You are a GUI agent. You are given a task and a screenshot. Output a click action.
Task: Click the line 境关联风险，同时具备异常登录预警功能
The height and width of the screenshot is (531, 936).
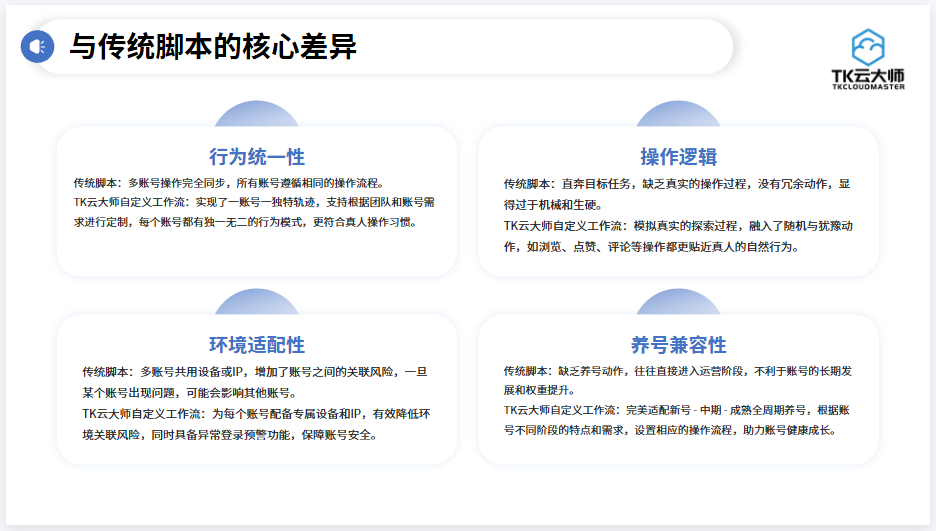(232, 434)
